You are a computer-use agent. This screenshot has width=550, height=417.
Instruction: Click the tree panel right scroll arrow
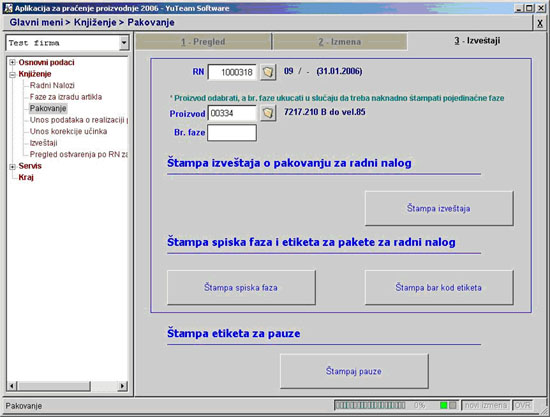coord(122,386)
